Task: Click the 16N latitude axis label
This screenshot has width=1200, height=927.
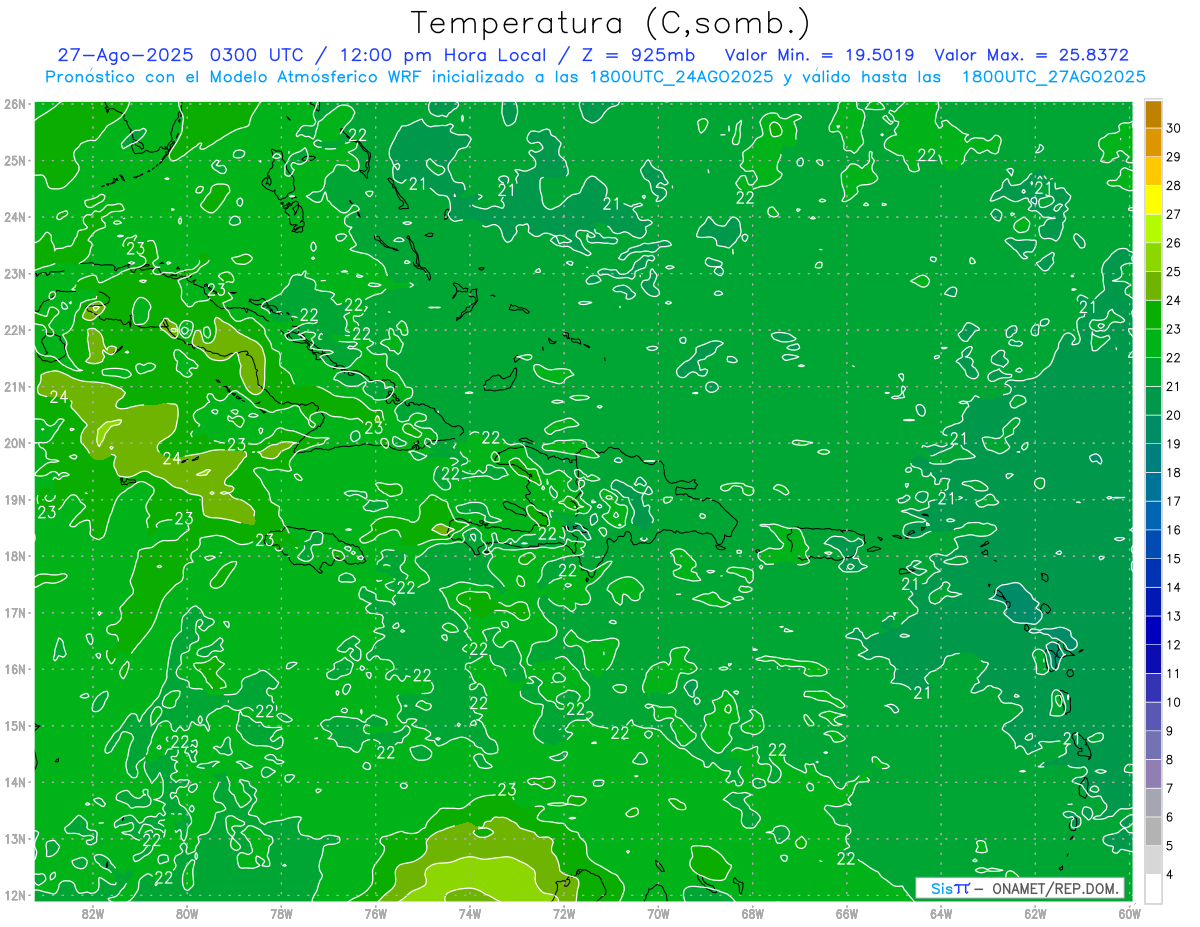Action: point(15,669)
